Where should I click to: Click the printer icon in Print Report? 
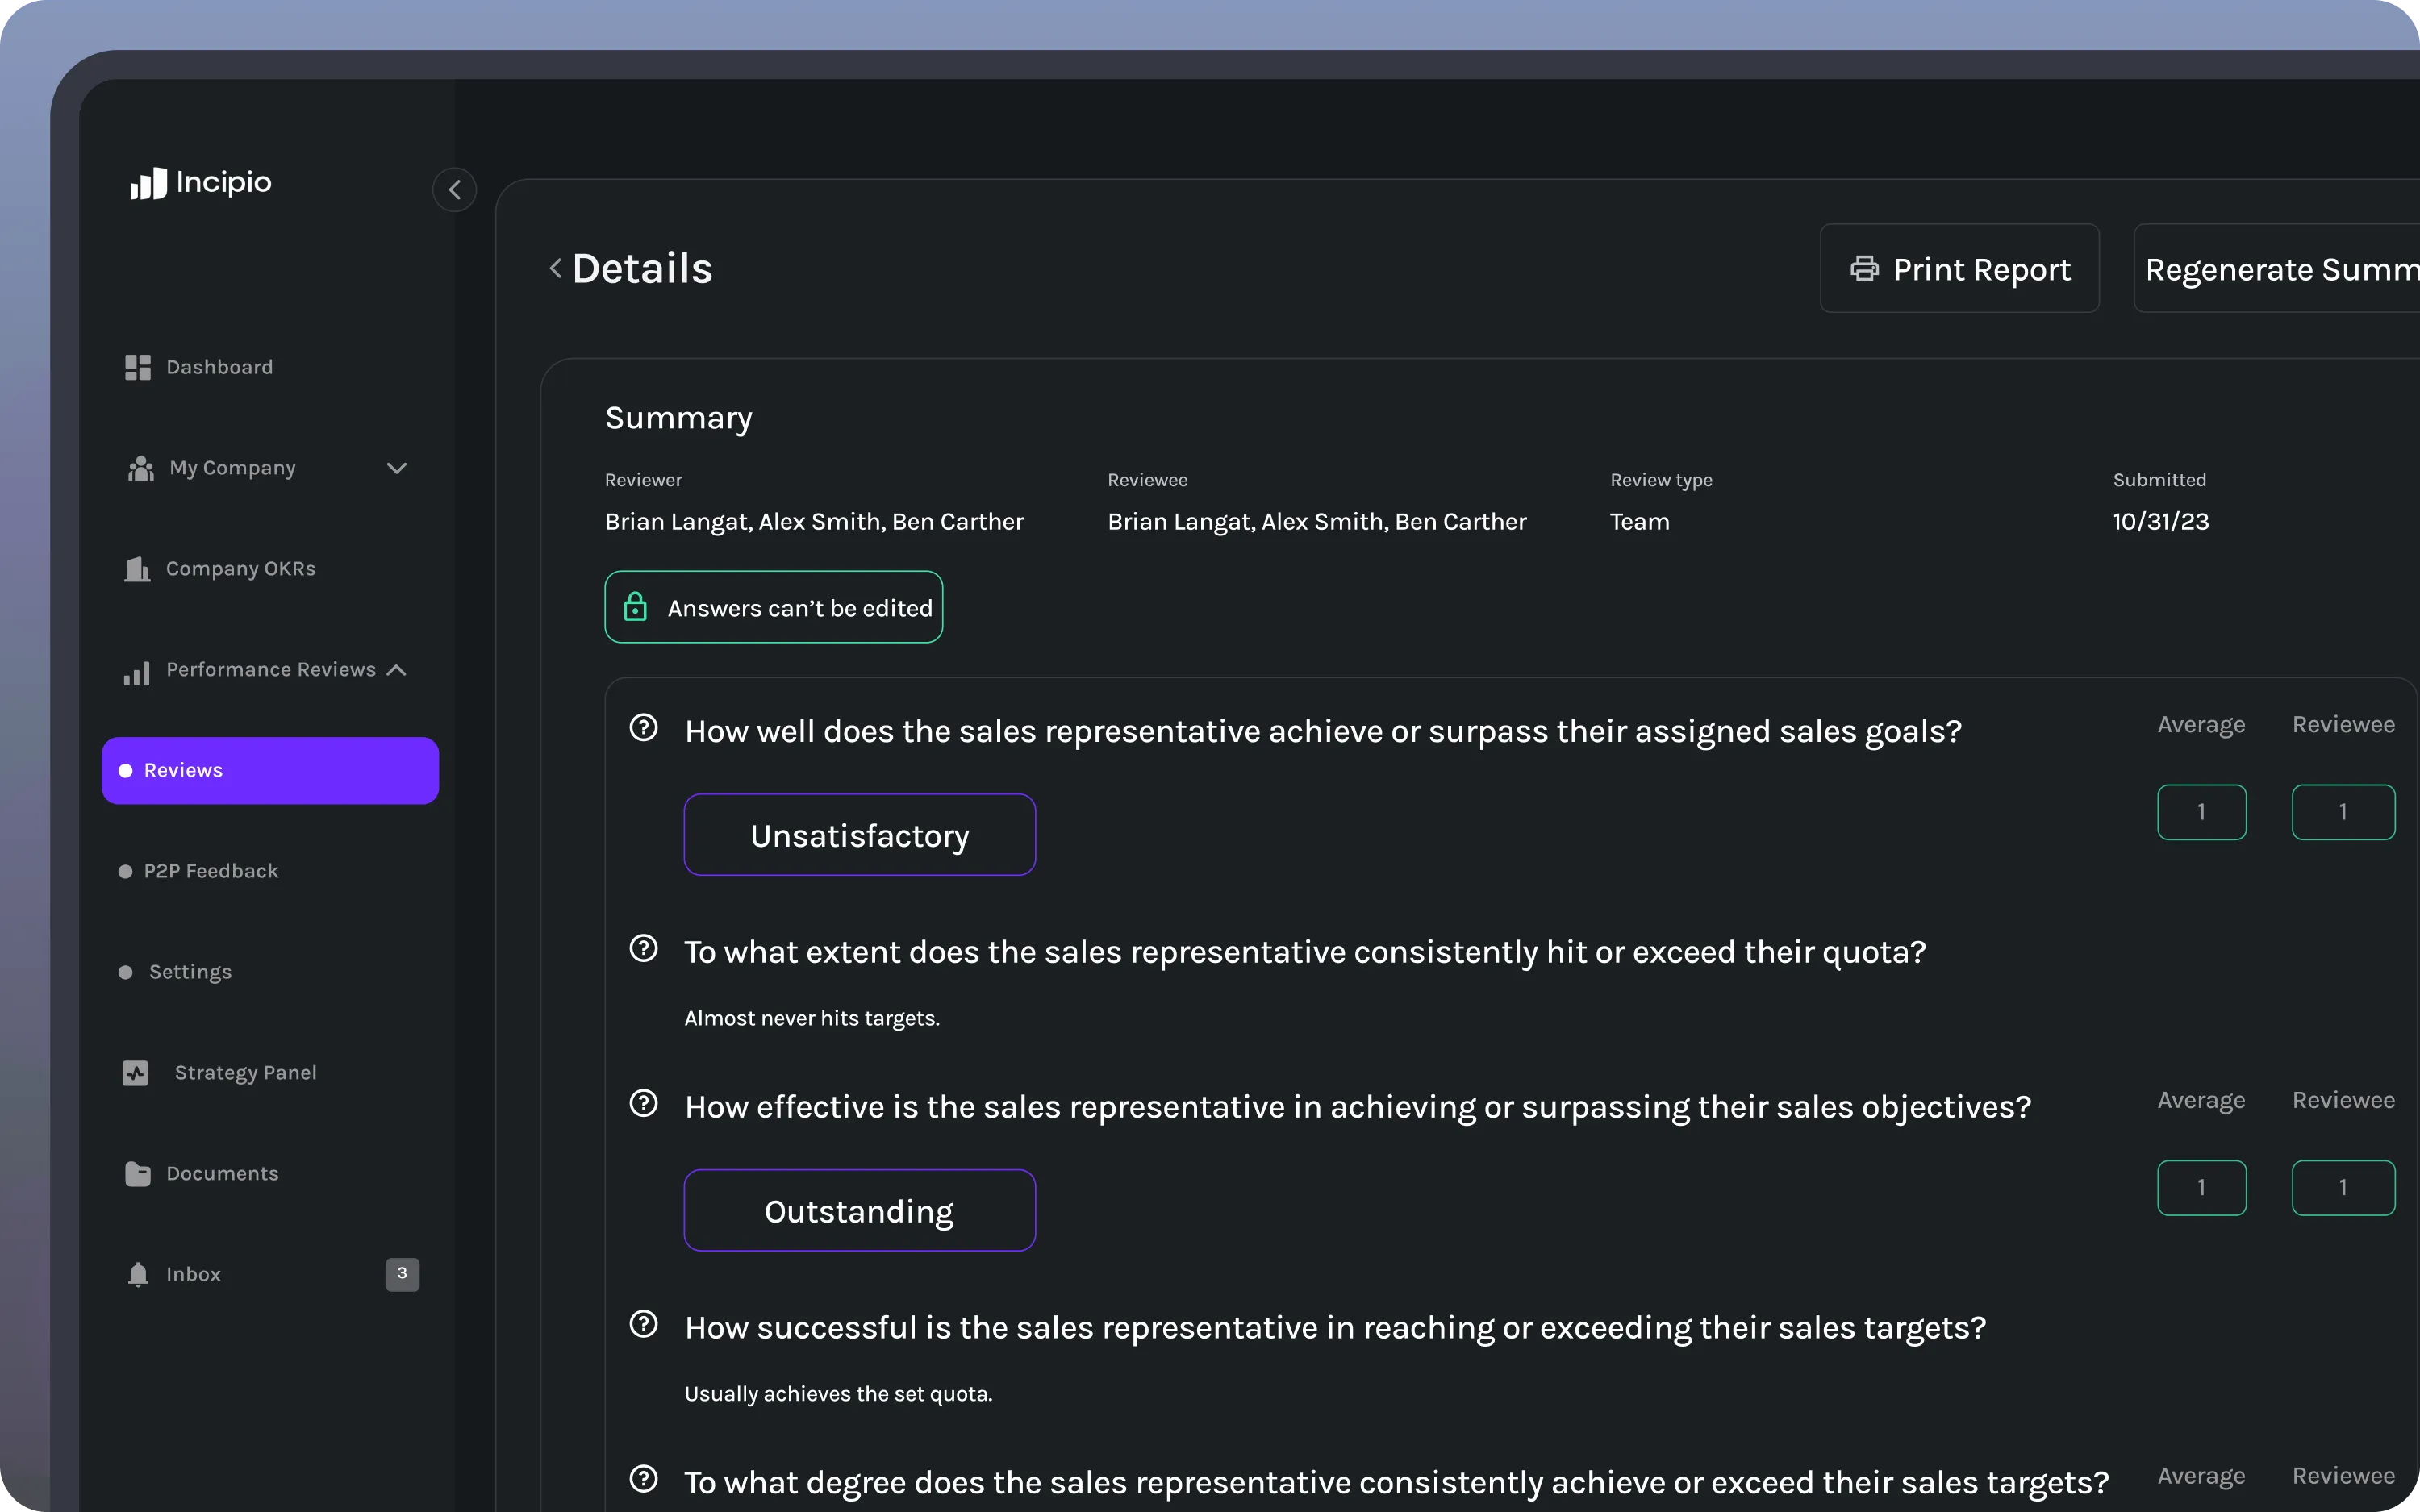1864,269
